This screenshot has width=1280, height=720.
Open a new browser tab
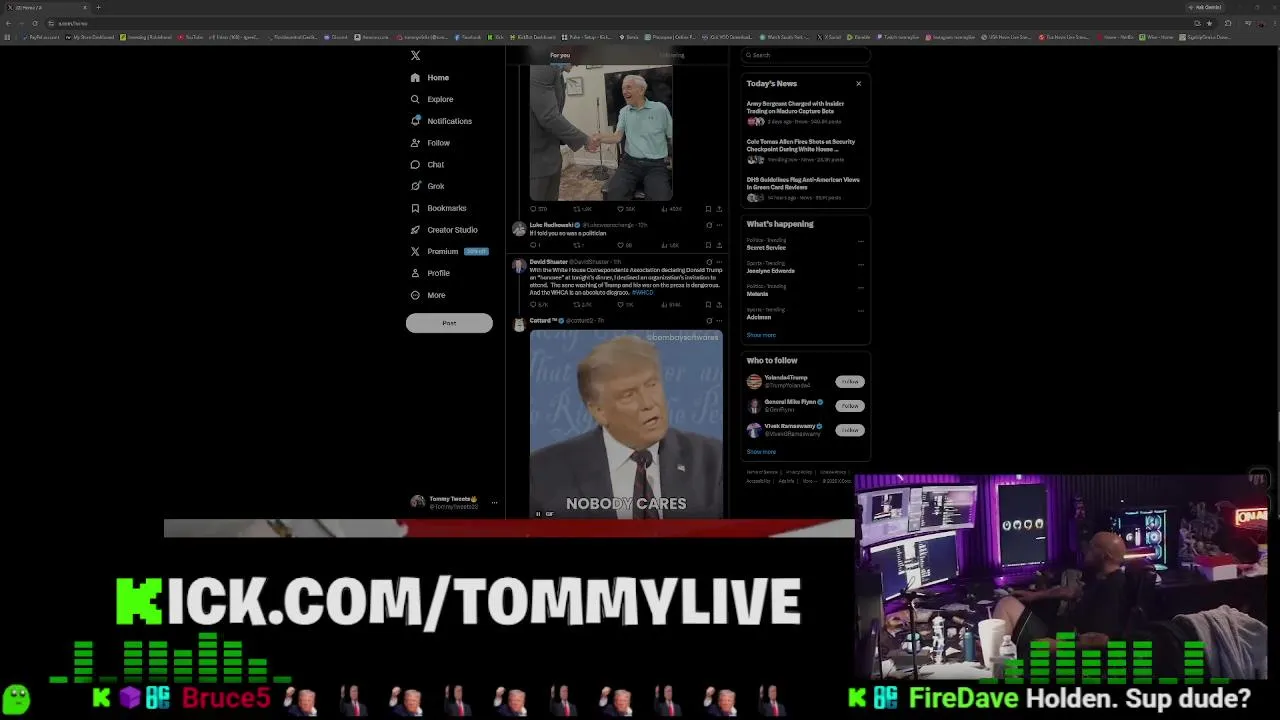tap(98, 7)
